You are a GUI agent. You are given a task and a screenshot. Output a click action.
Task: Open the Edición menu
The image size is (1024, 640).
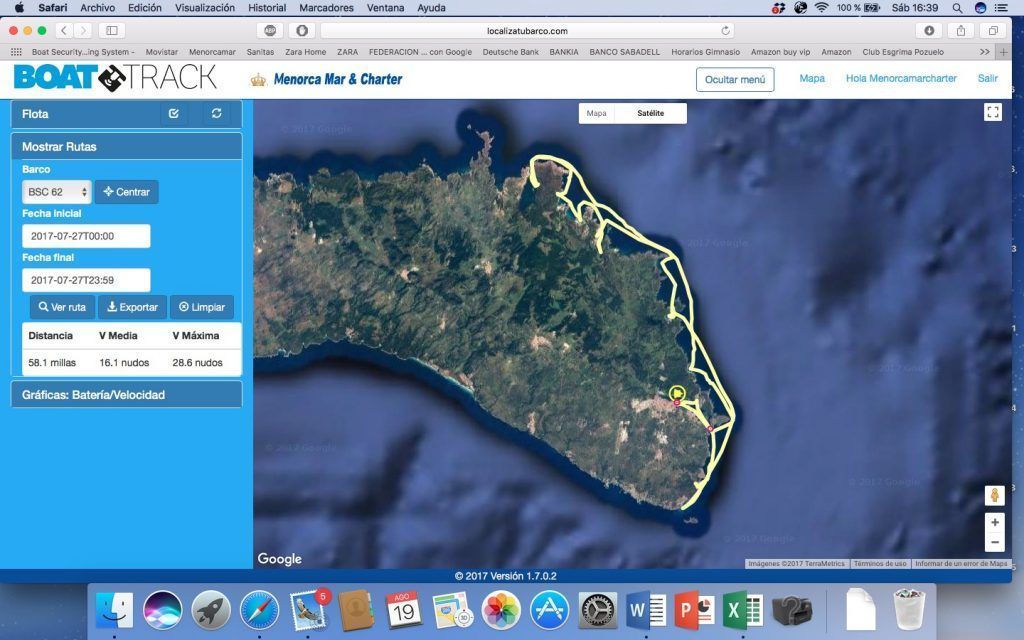145,8
